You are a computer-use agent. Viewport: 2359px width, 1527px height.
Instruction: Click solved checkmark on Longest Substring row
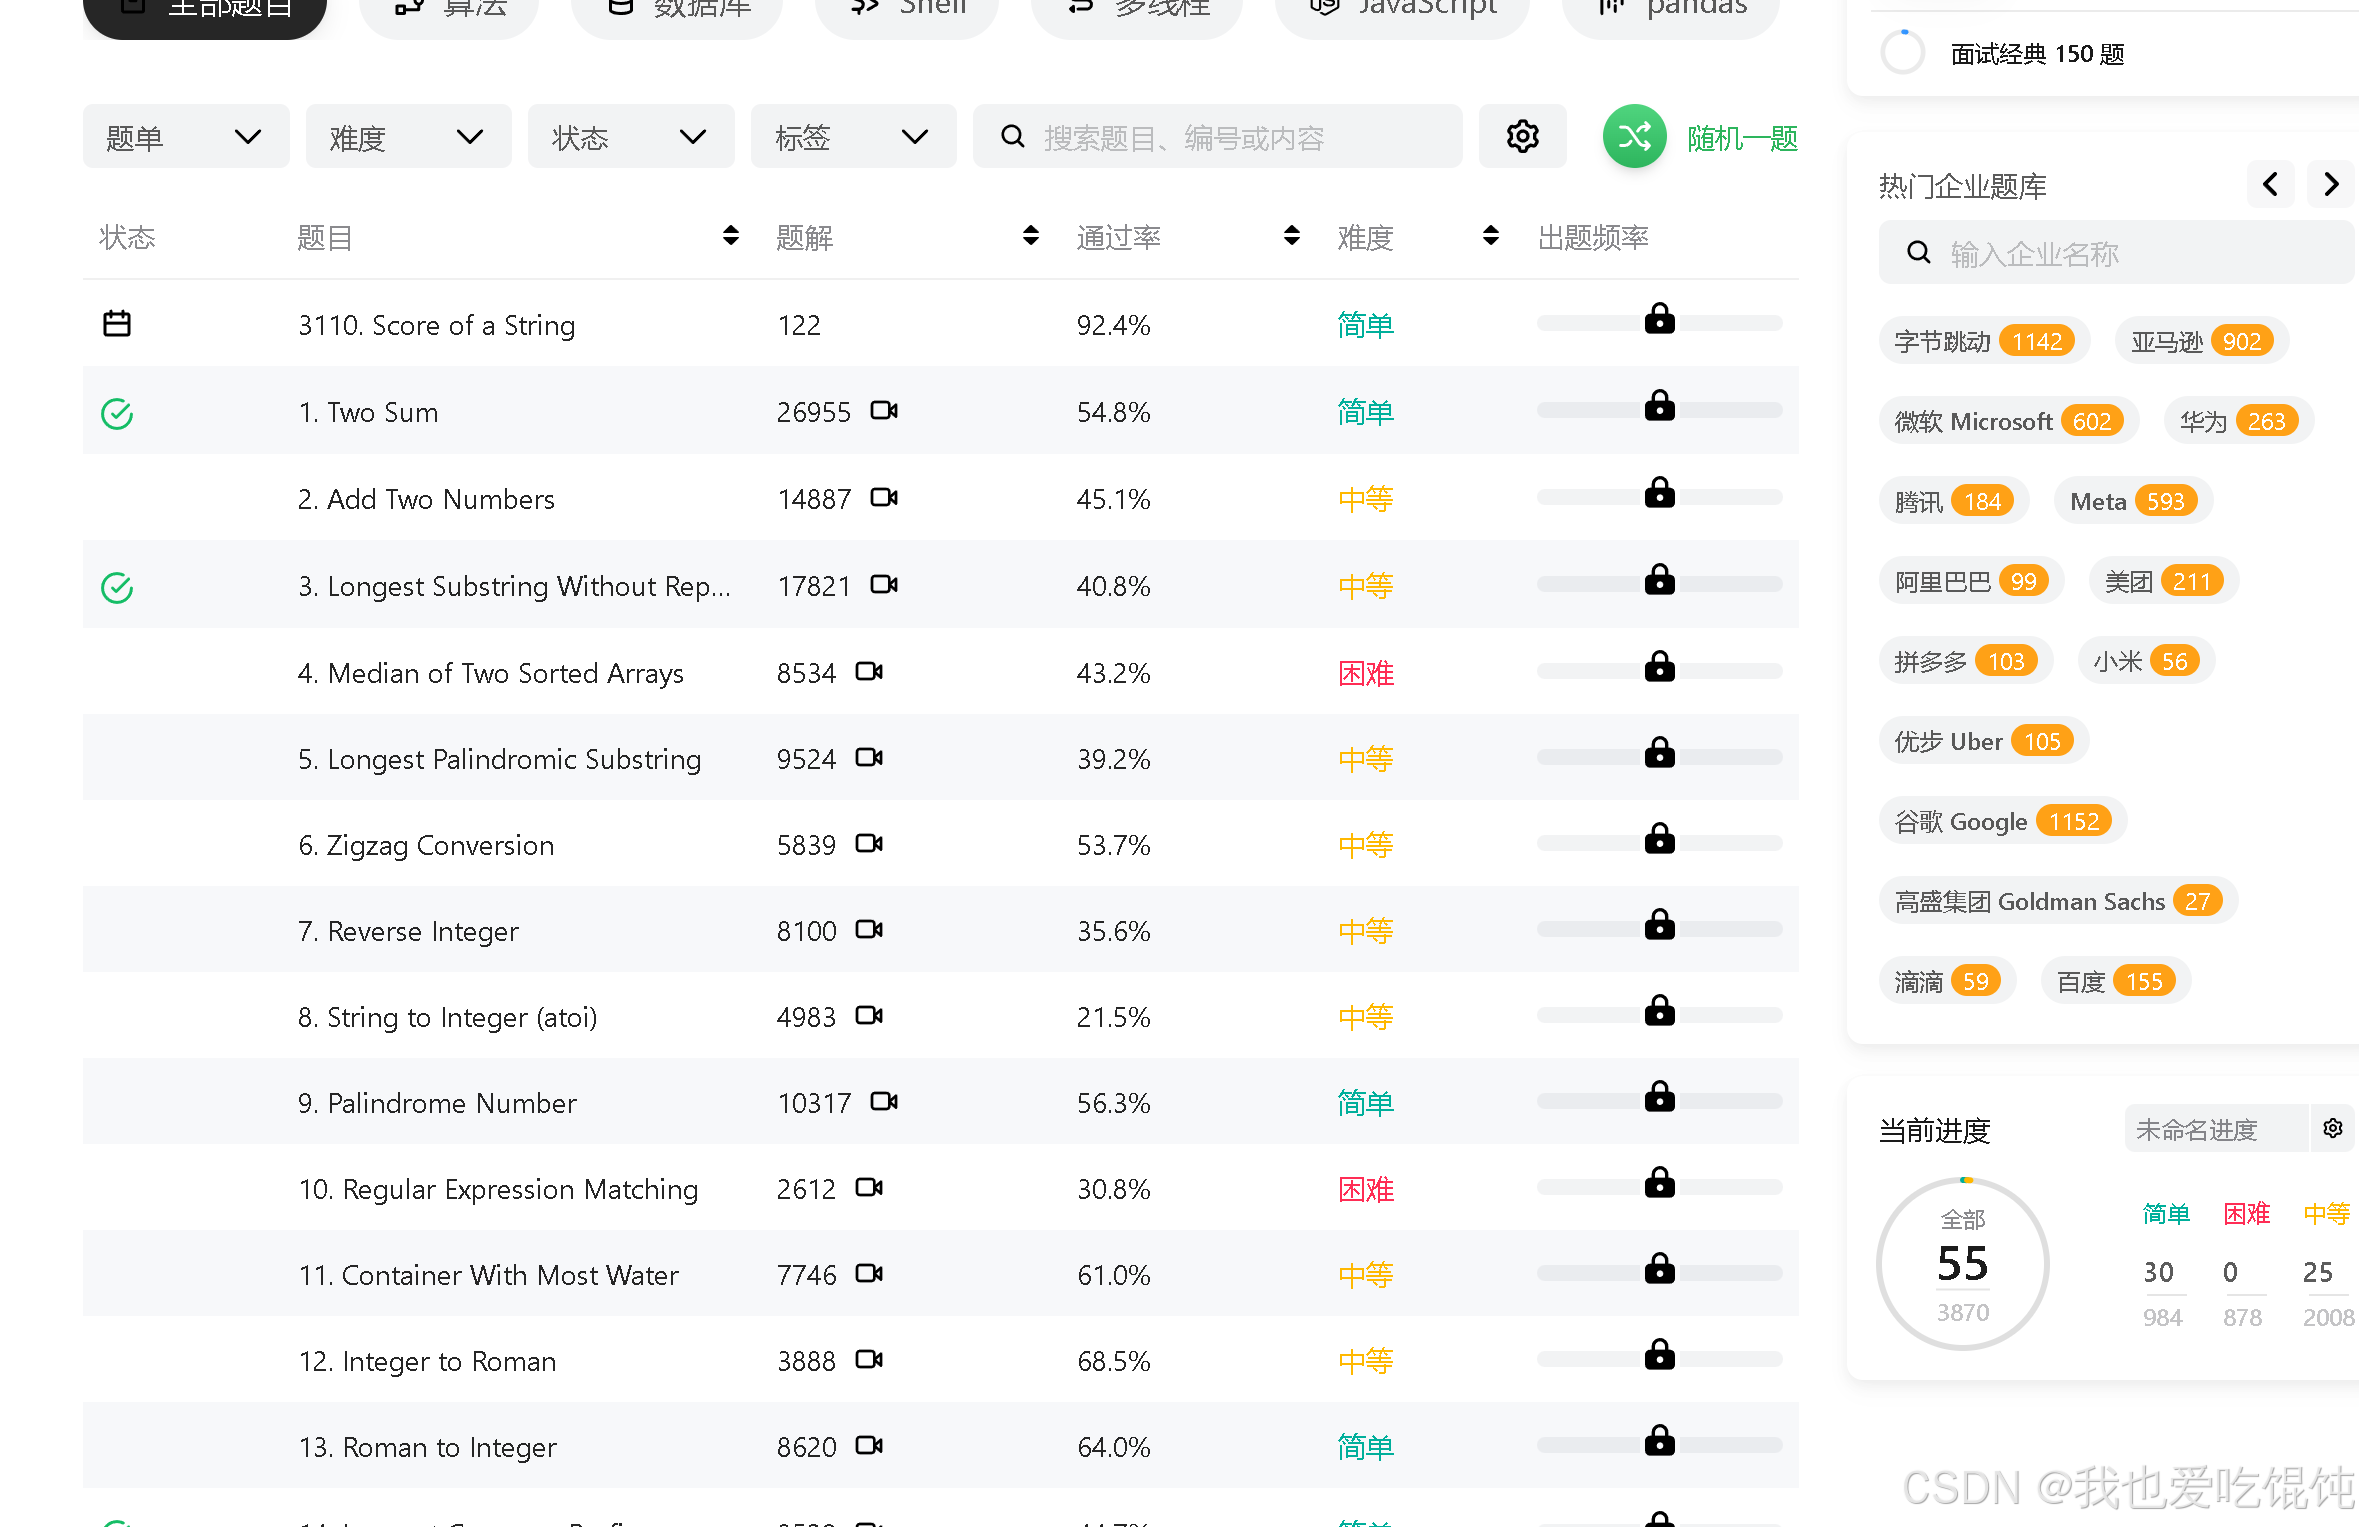117,587
